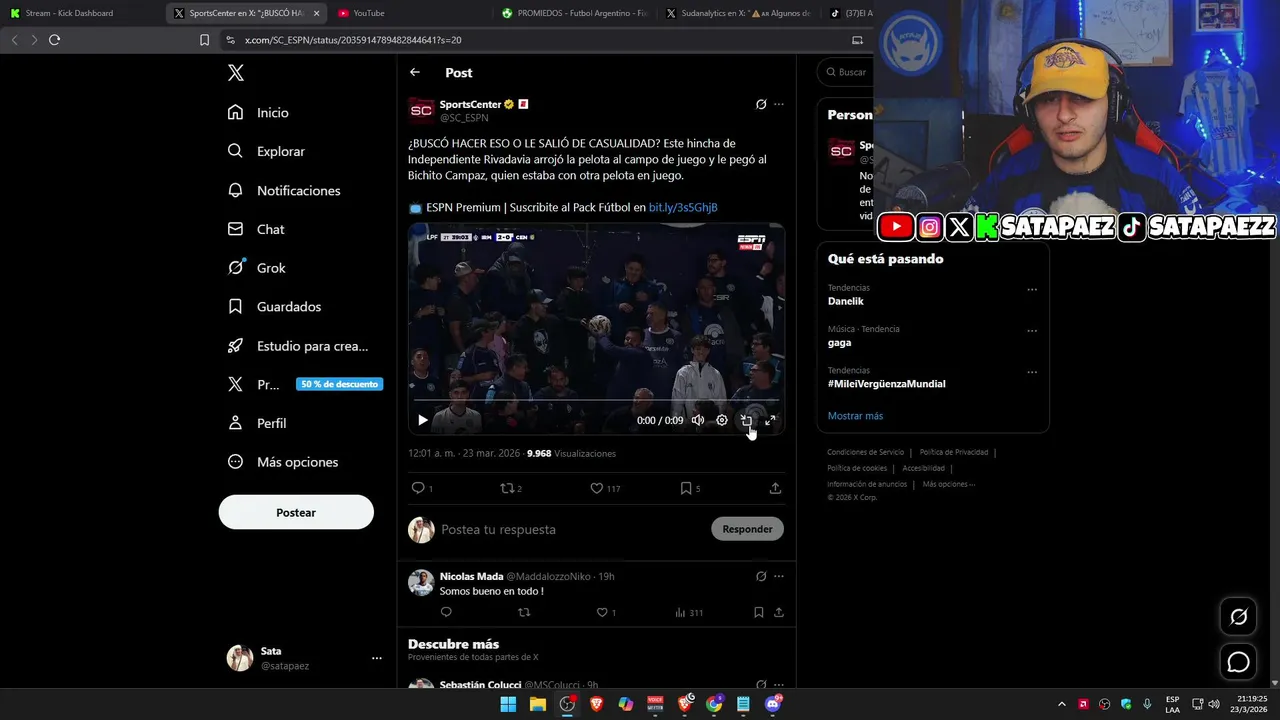
Task: Open Estudio para creadores item
Action: click(x=298, y=346)
